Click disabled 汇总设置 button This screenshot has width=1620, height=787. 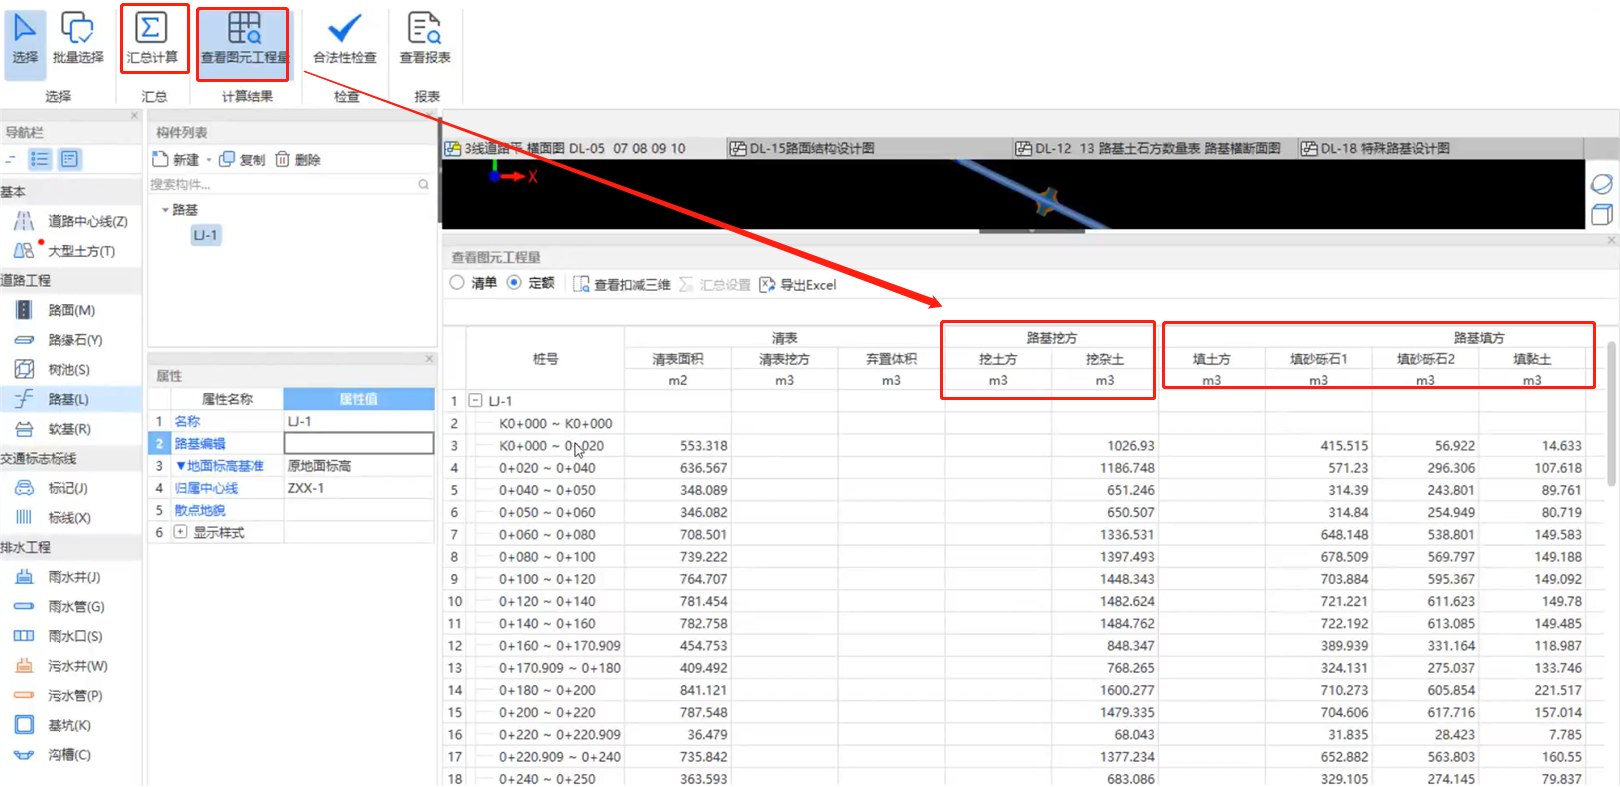click(715, 284)
